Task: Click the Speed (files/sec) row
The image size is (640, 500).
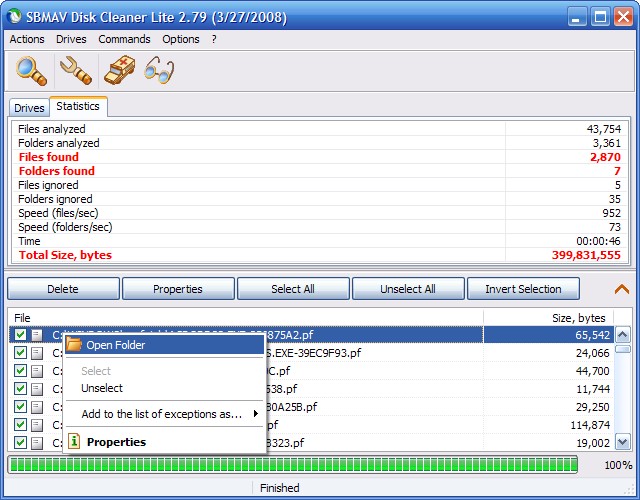Action: tap(320, 213)
